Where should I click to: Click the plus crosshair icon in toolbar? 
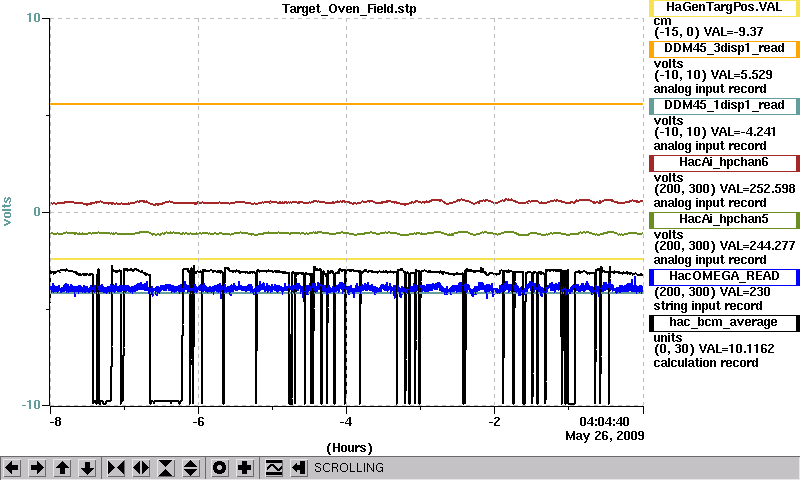pos(245,468)
